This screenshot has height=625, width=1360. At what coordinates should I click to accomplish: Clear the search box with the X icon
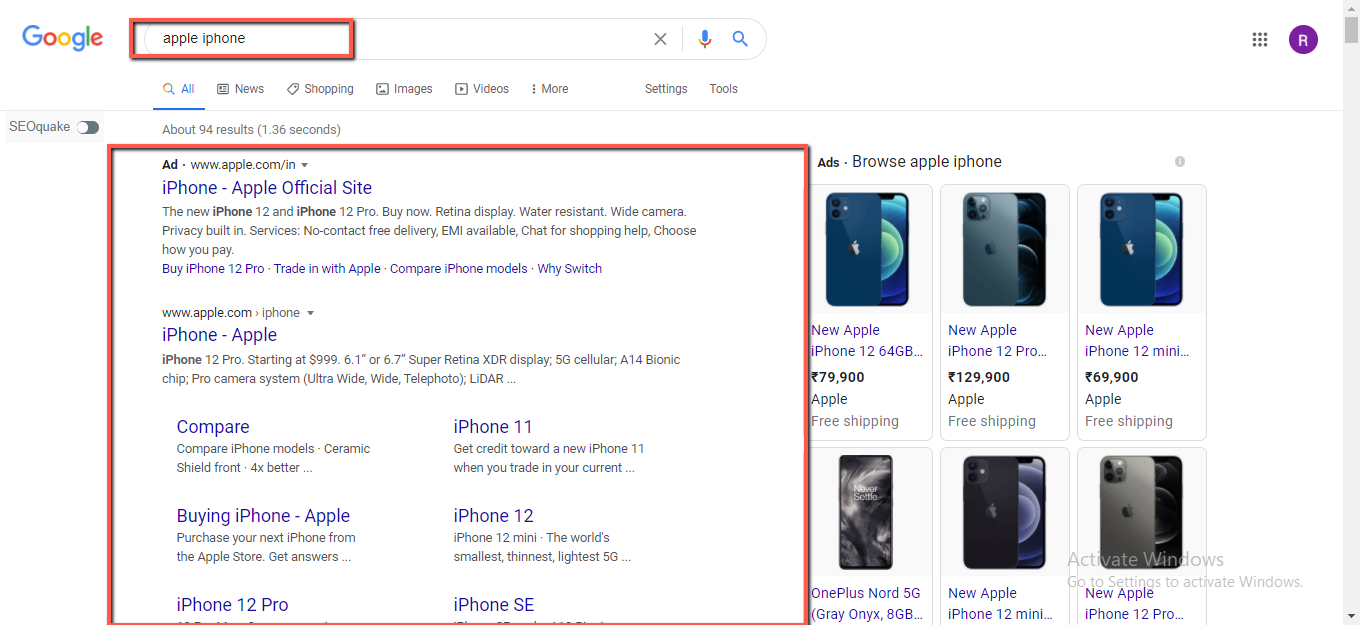660,39
